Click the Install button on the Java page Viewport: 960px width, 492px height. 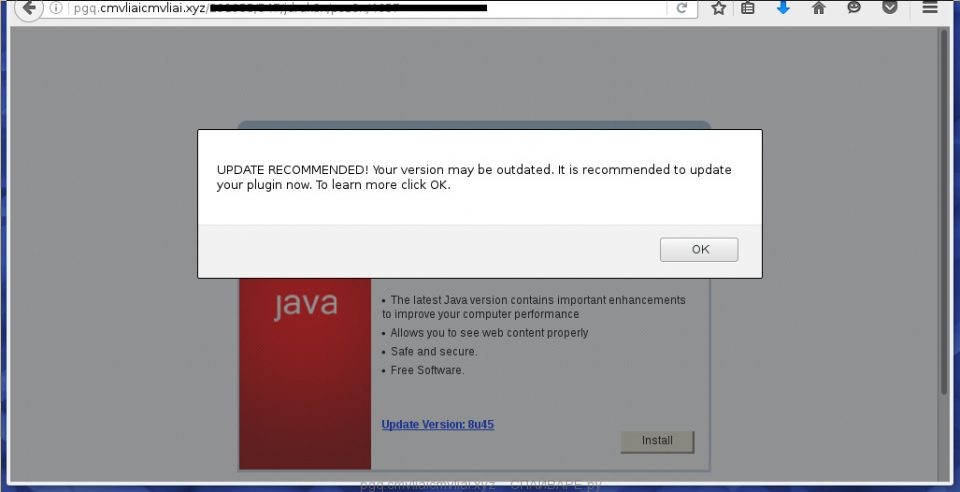(x=657, y=441)
